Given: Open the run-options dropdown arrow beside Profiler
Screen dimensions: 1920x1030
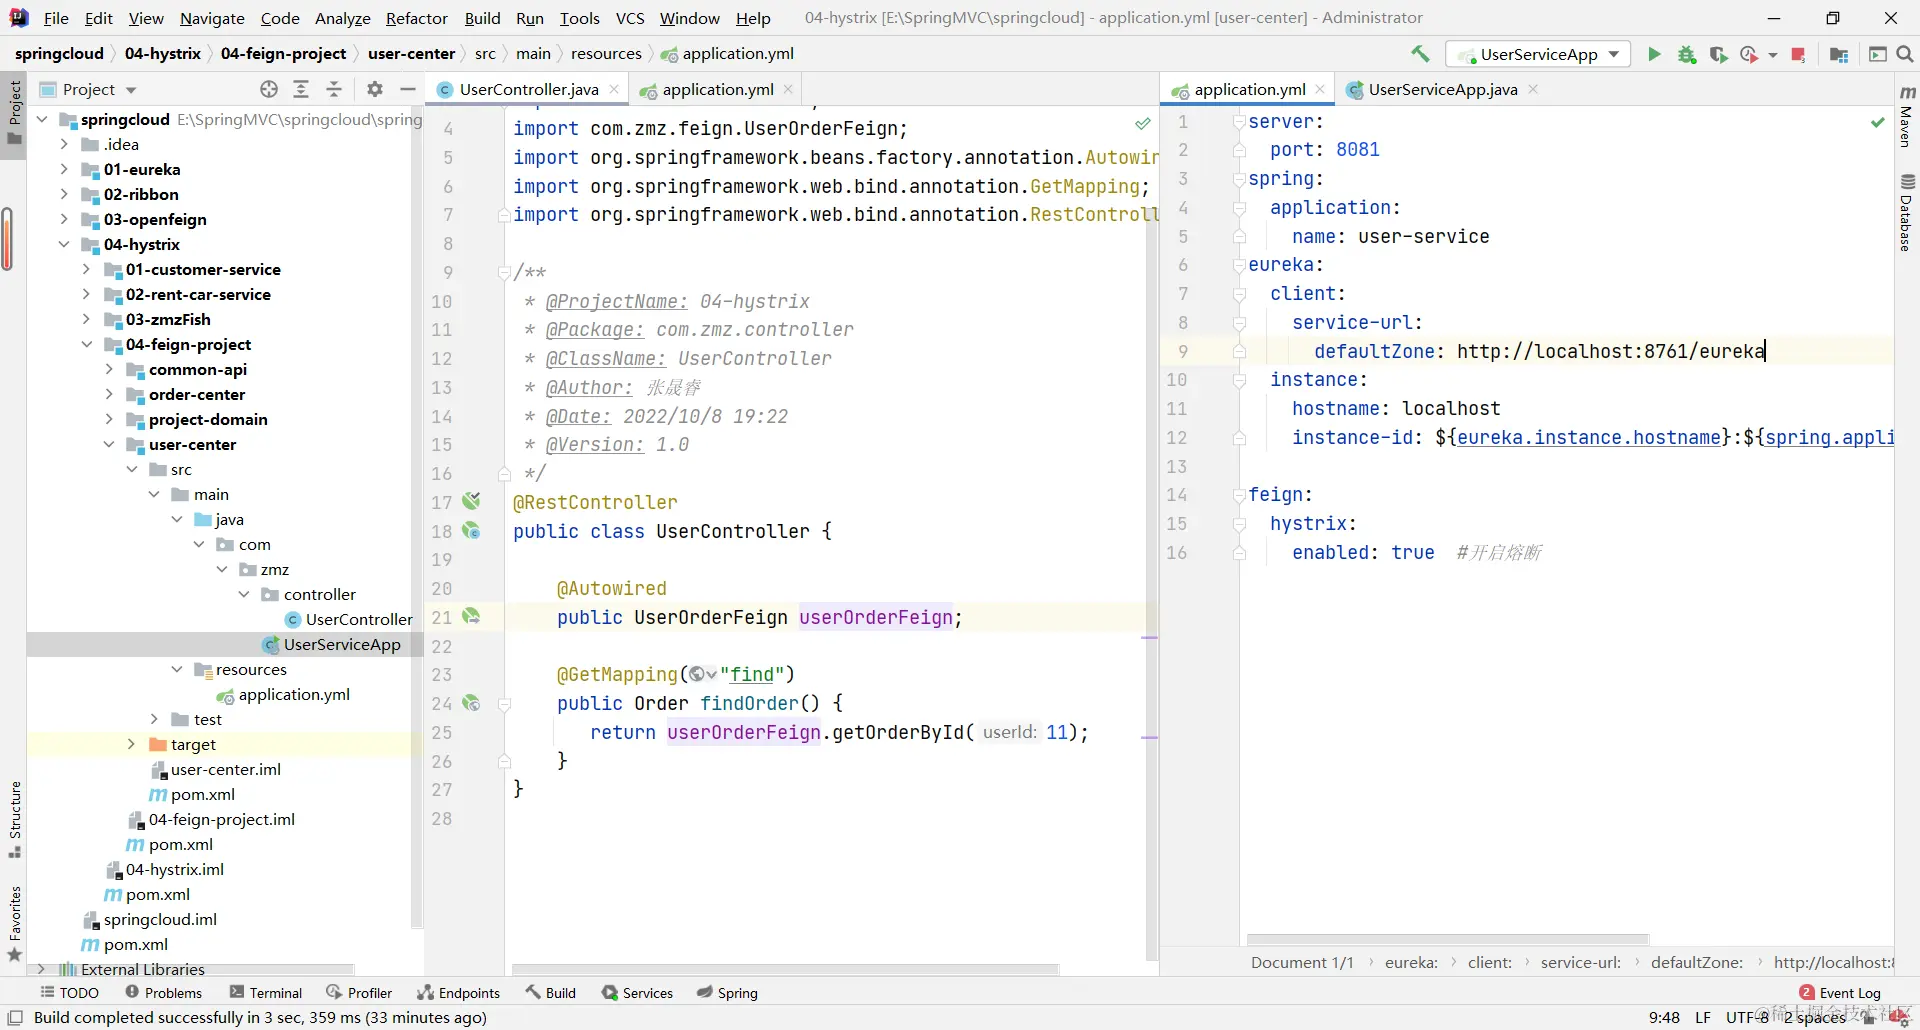Looking at the screenshot, I should pos(1773,55).
